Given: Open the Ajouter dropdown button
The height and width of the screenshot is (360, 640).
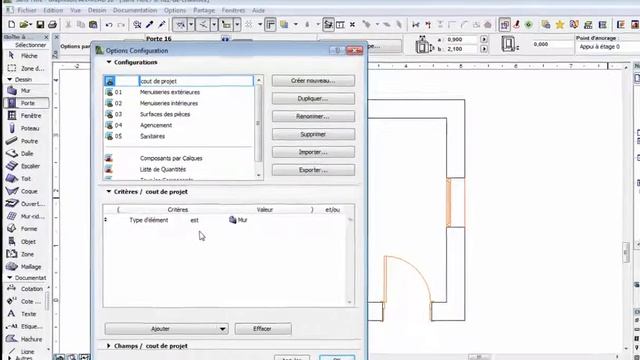Looking at the screenshot, I should (167, 329).
